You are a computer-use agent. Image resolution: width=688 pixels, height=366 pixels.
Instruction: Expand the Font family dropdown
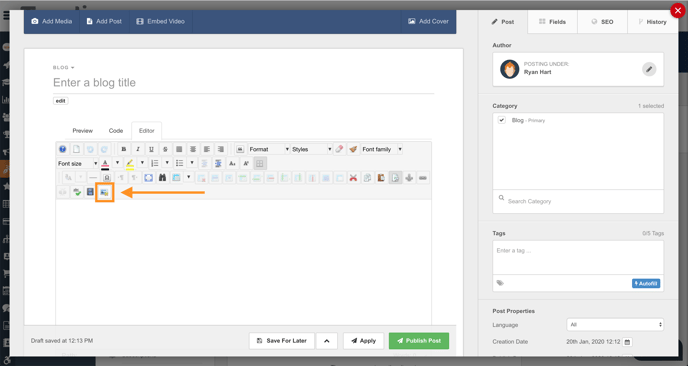tap(382, 149)
